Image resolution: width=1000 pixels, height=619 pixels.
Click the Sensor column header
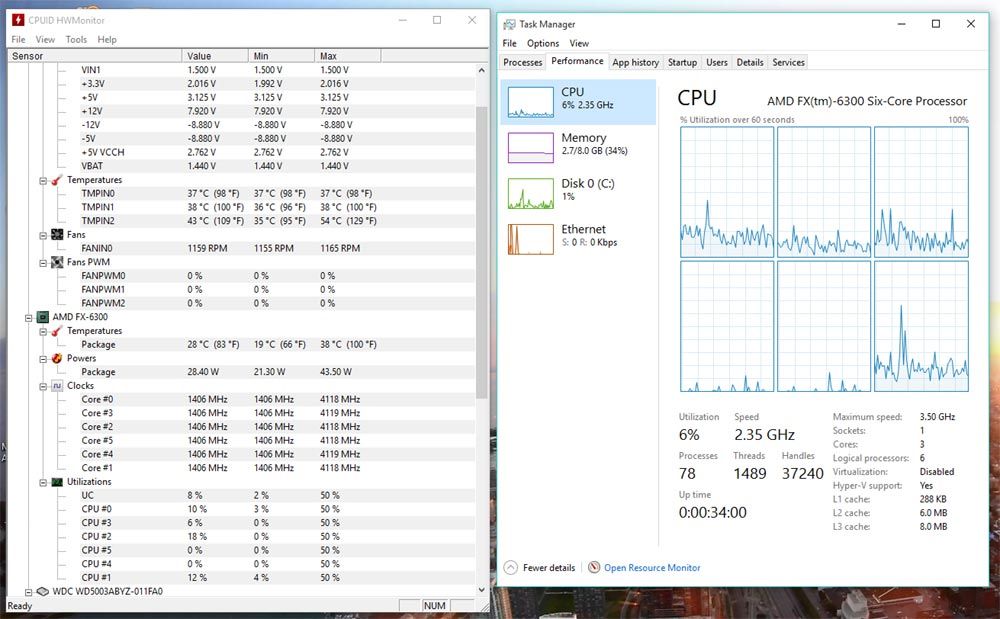click(94, 56)
